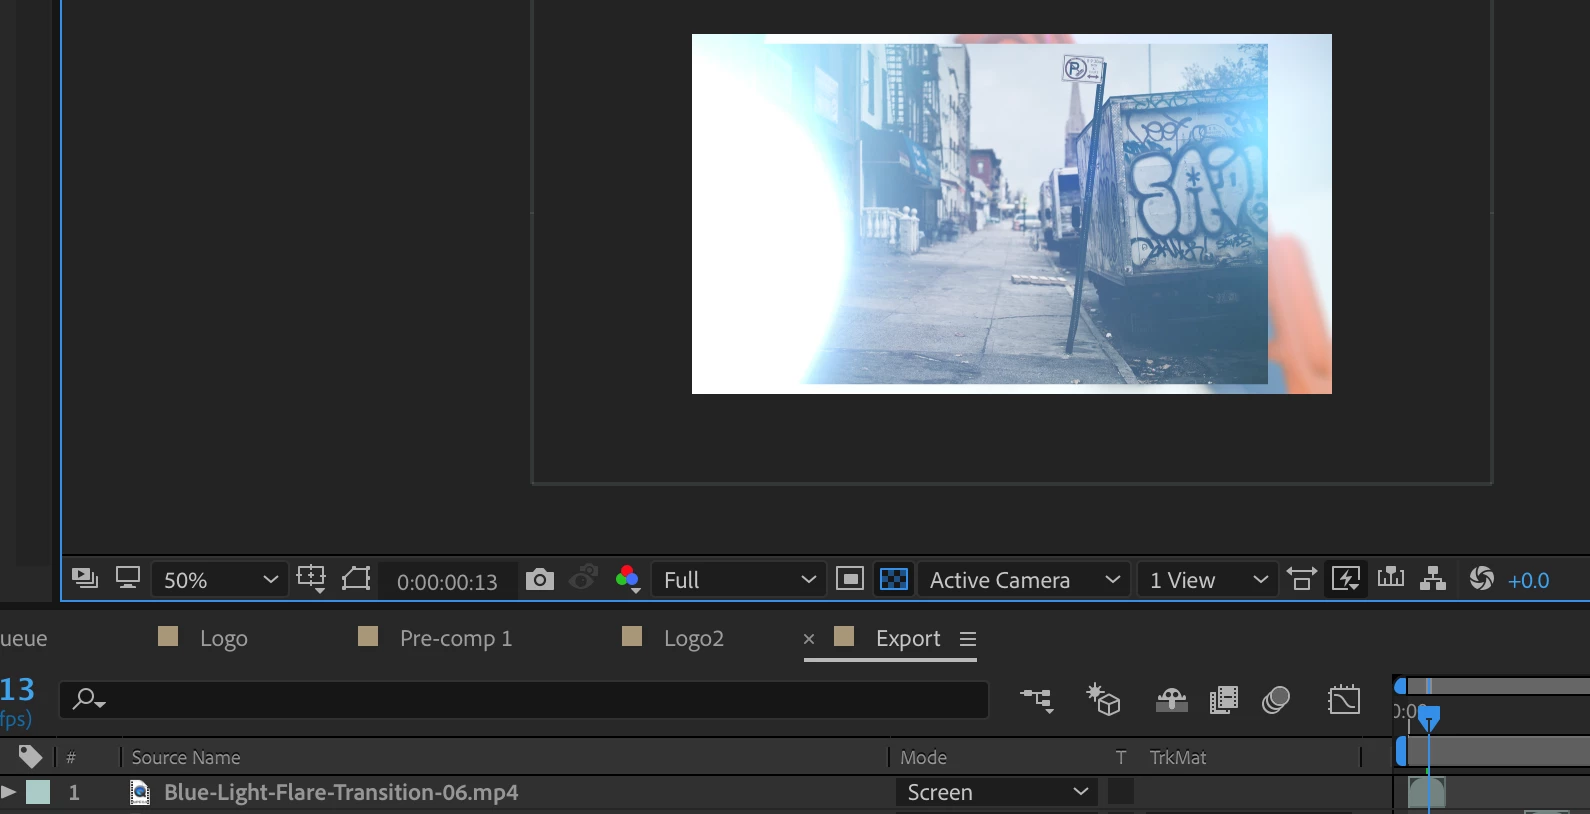Open Show Channel and Color Management settings
Screen dimensions: 1590x814
[x=628, y=579]
